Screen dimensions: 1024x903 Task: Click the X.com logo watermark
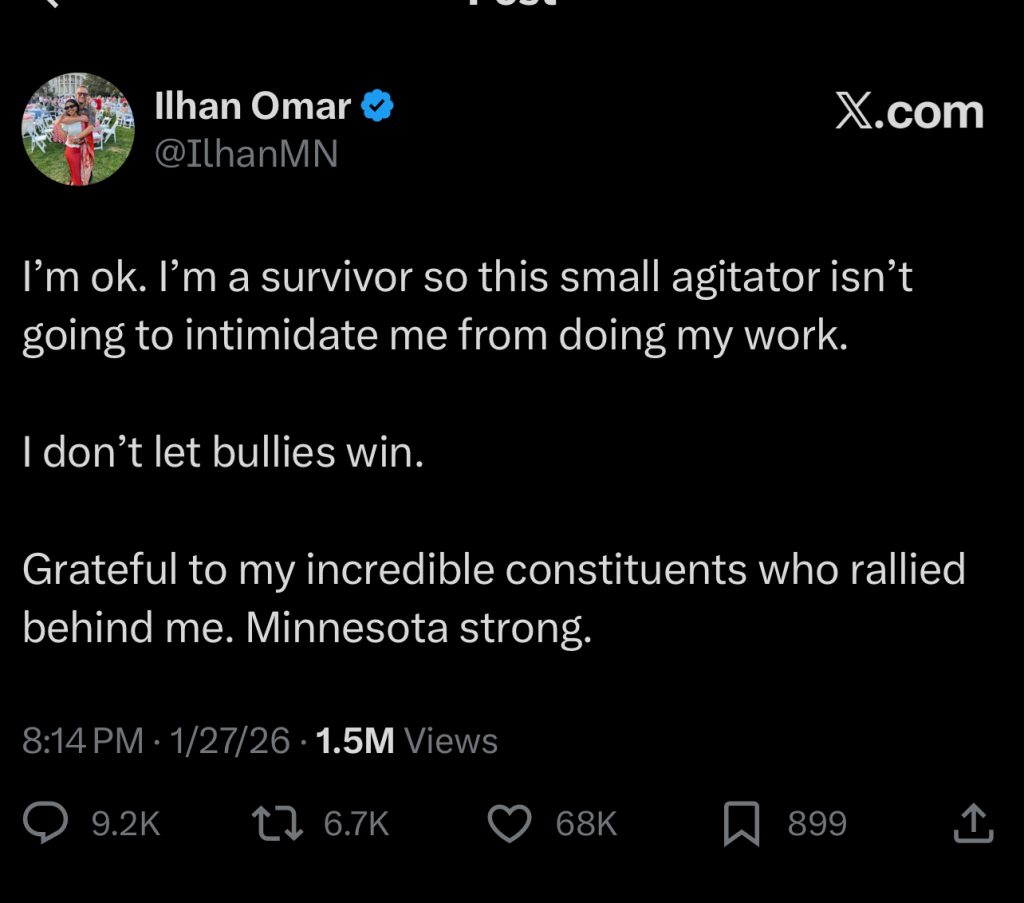908,113
